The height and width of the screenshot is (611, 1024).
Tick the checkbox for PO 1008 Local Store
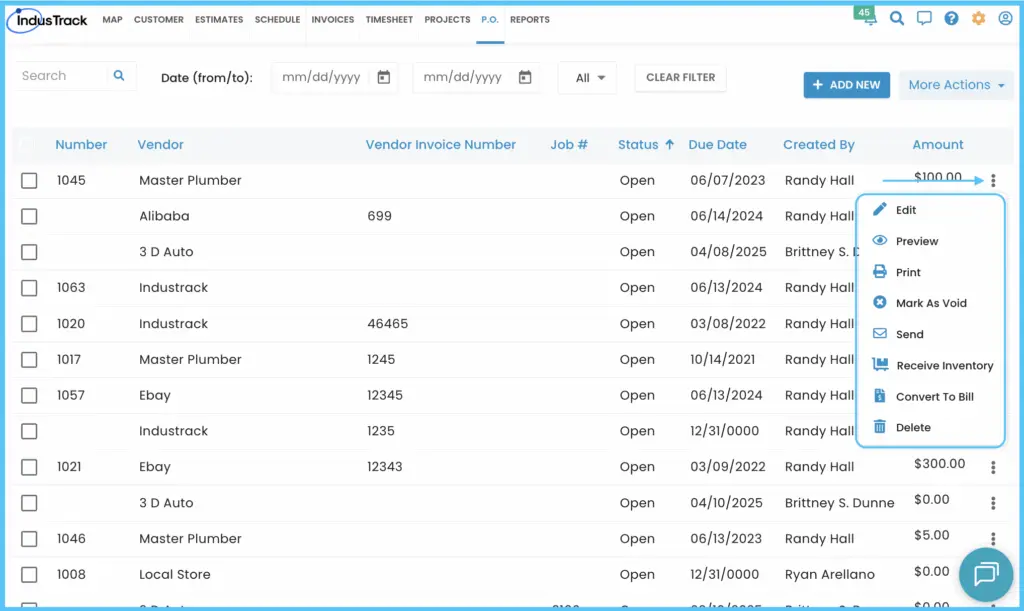pyautogui.click(x=29, y=574)
